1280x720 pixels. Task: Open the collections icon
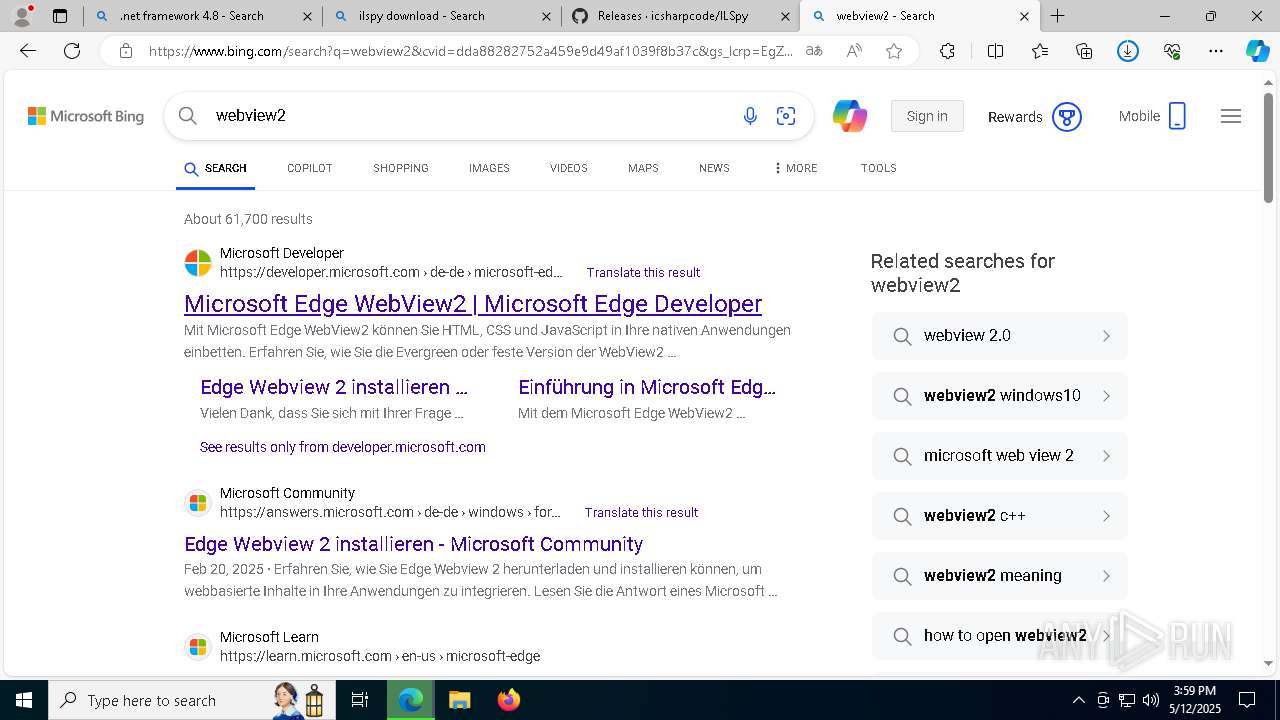(x=1084, y=51)
